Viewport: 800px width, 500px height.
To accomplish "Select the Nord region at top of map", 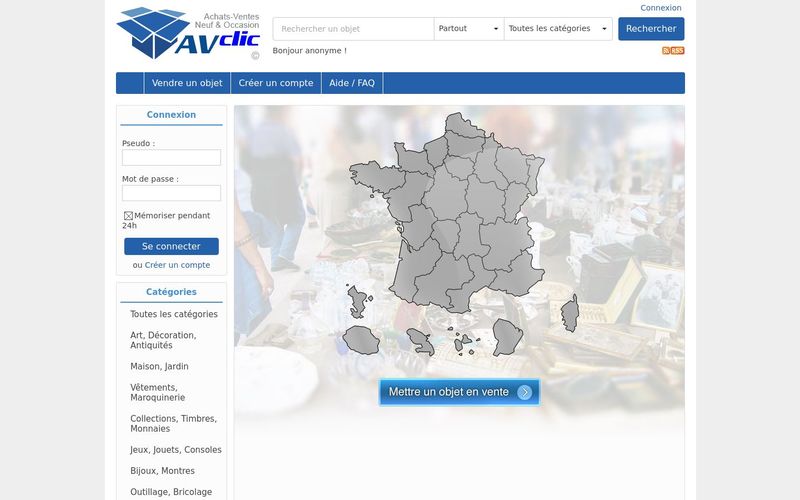I will click(x=463, y=125).
